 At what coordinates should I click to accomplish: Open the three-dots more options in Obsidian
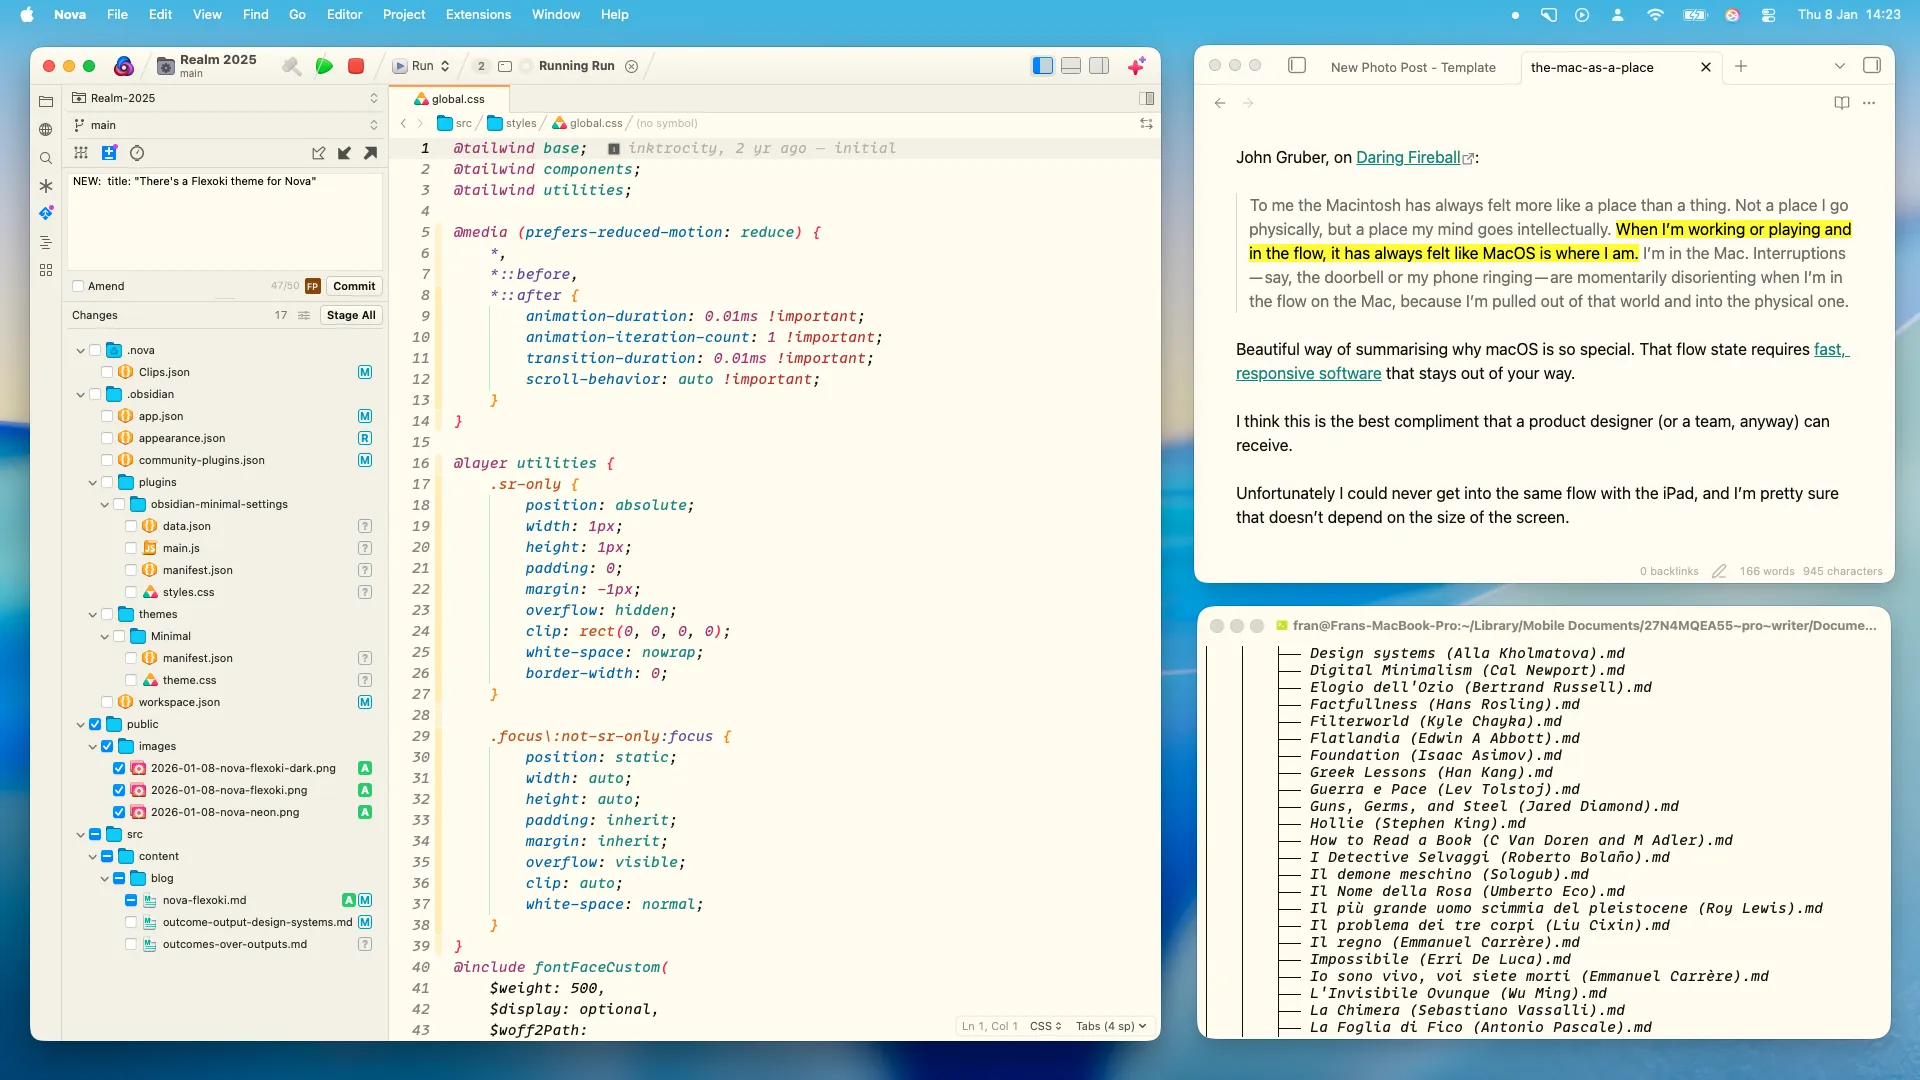tap(1869, 103)
